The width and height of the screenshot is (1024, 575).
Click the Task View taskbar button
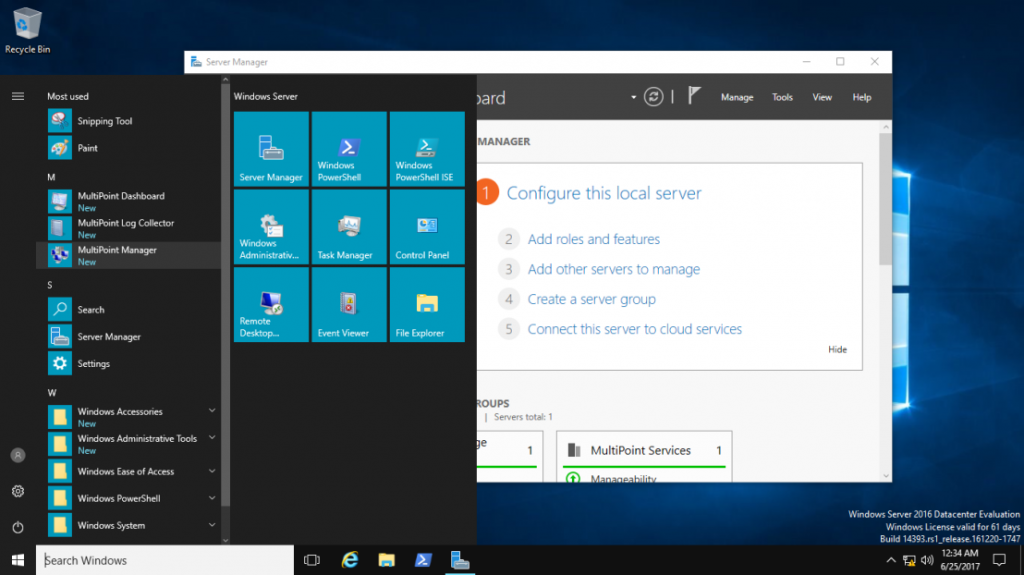(312, 560)
